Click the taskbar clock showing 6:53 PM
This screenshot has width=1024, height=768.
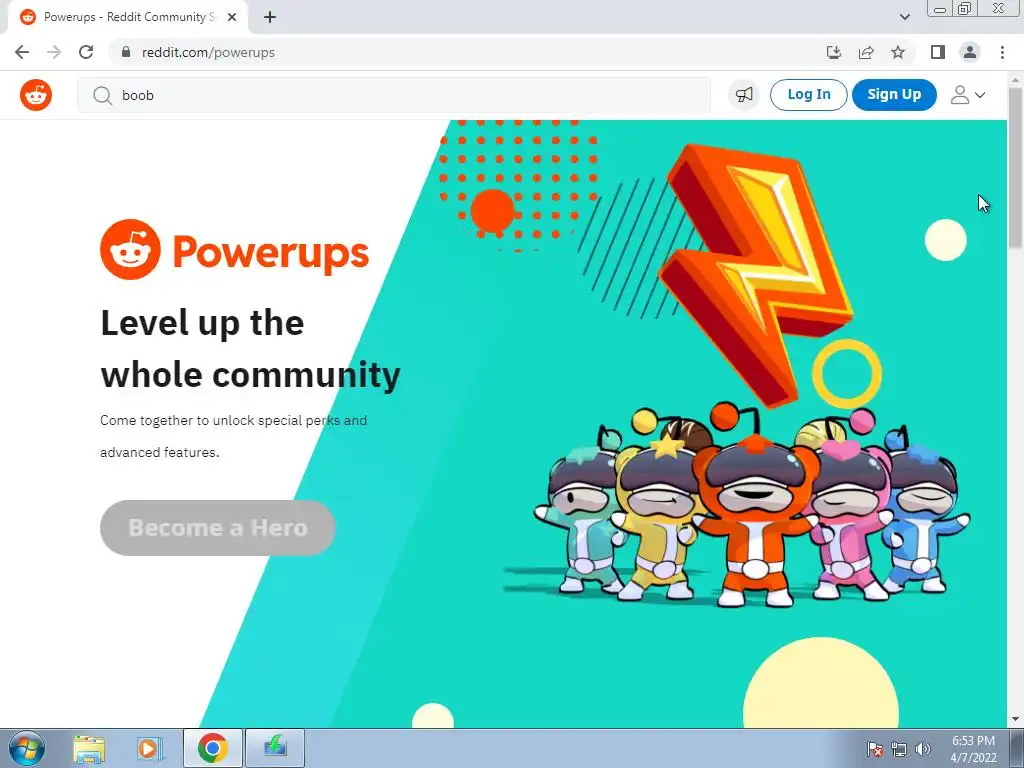point(973,749)
